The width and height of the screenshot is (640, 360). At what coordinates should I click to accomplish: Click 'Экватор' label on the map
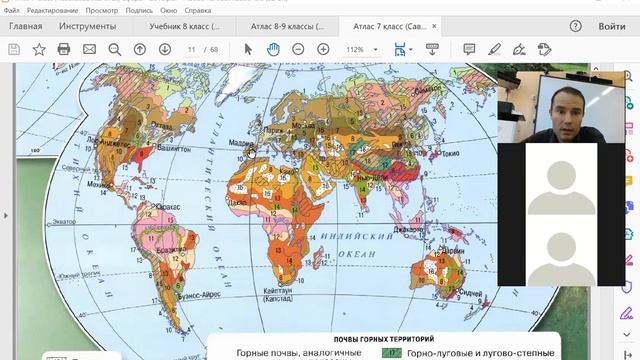64,222
